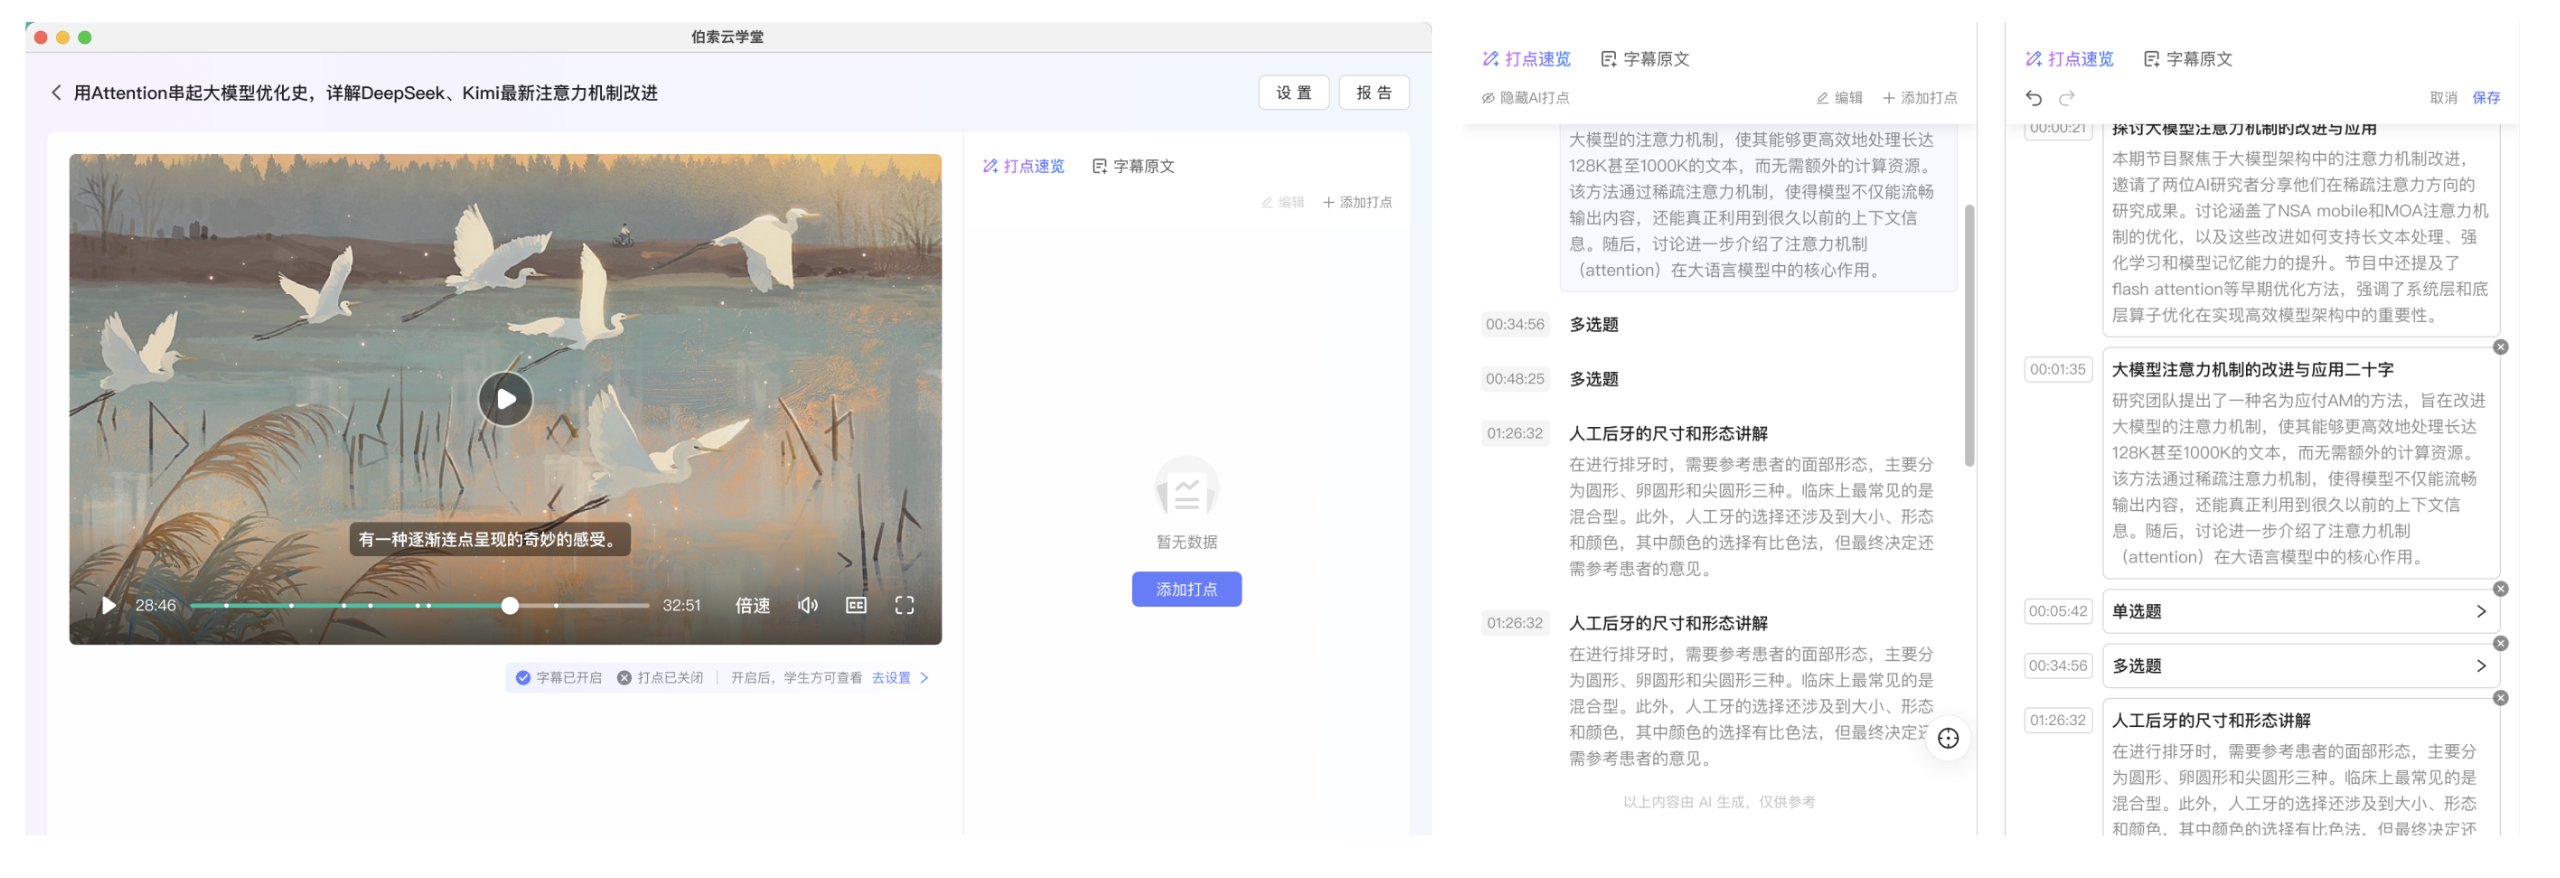Toggle the 字幕已开启 subtitle status
The image size is (2560, 878).
[559, 678]
